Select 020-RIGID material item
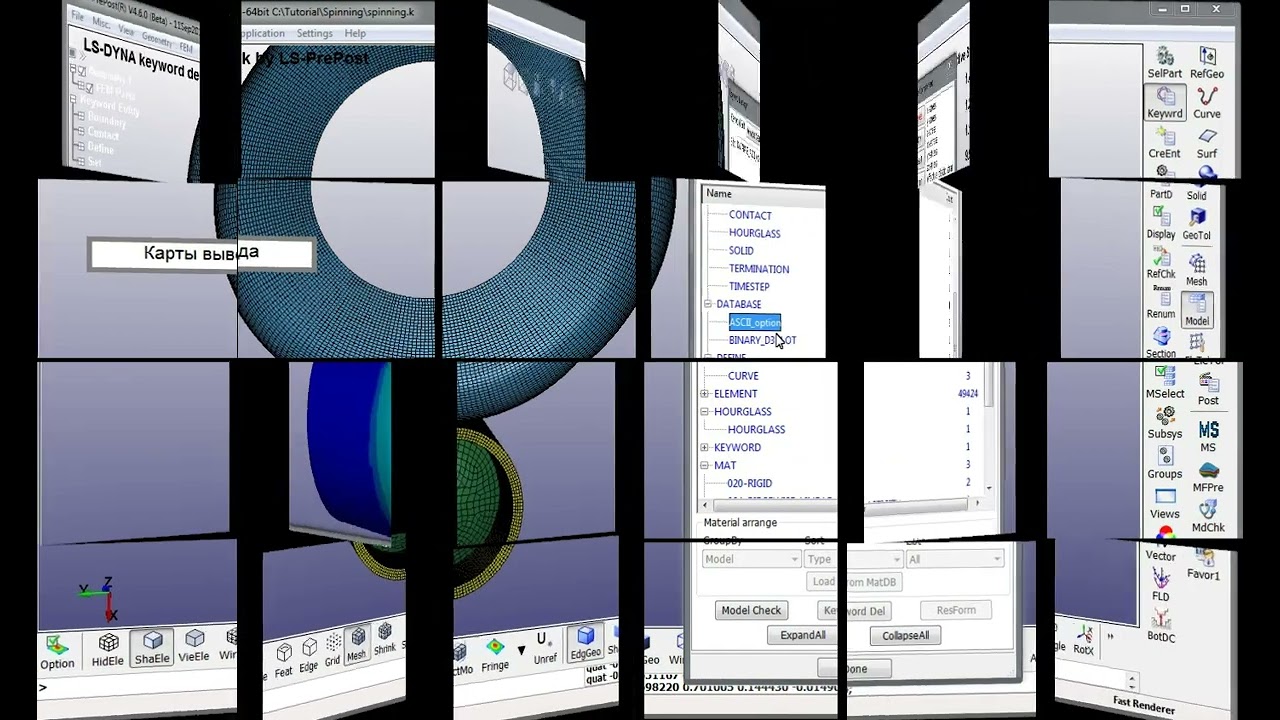The width and height of the screenshot is (1280, 720). point(749,484)
